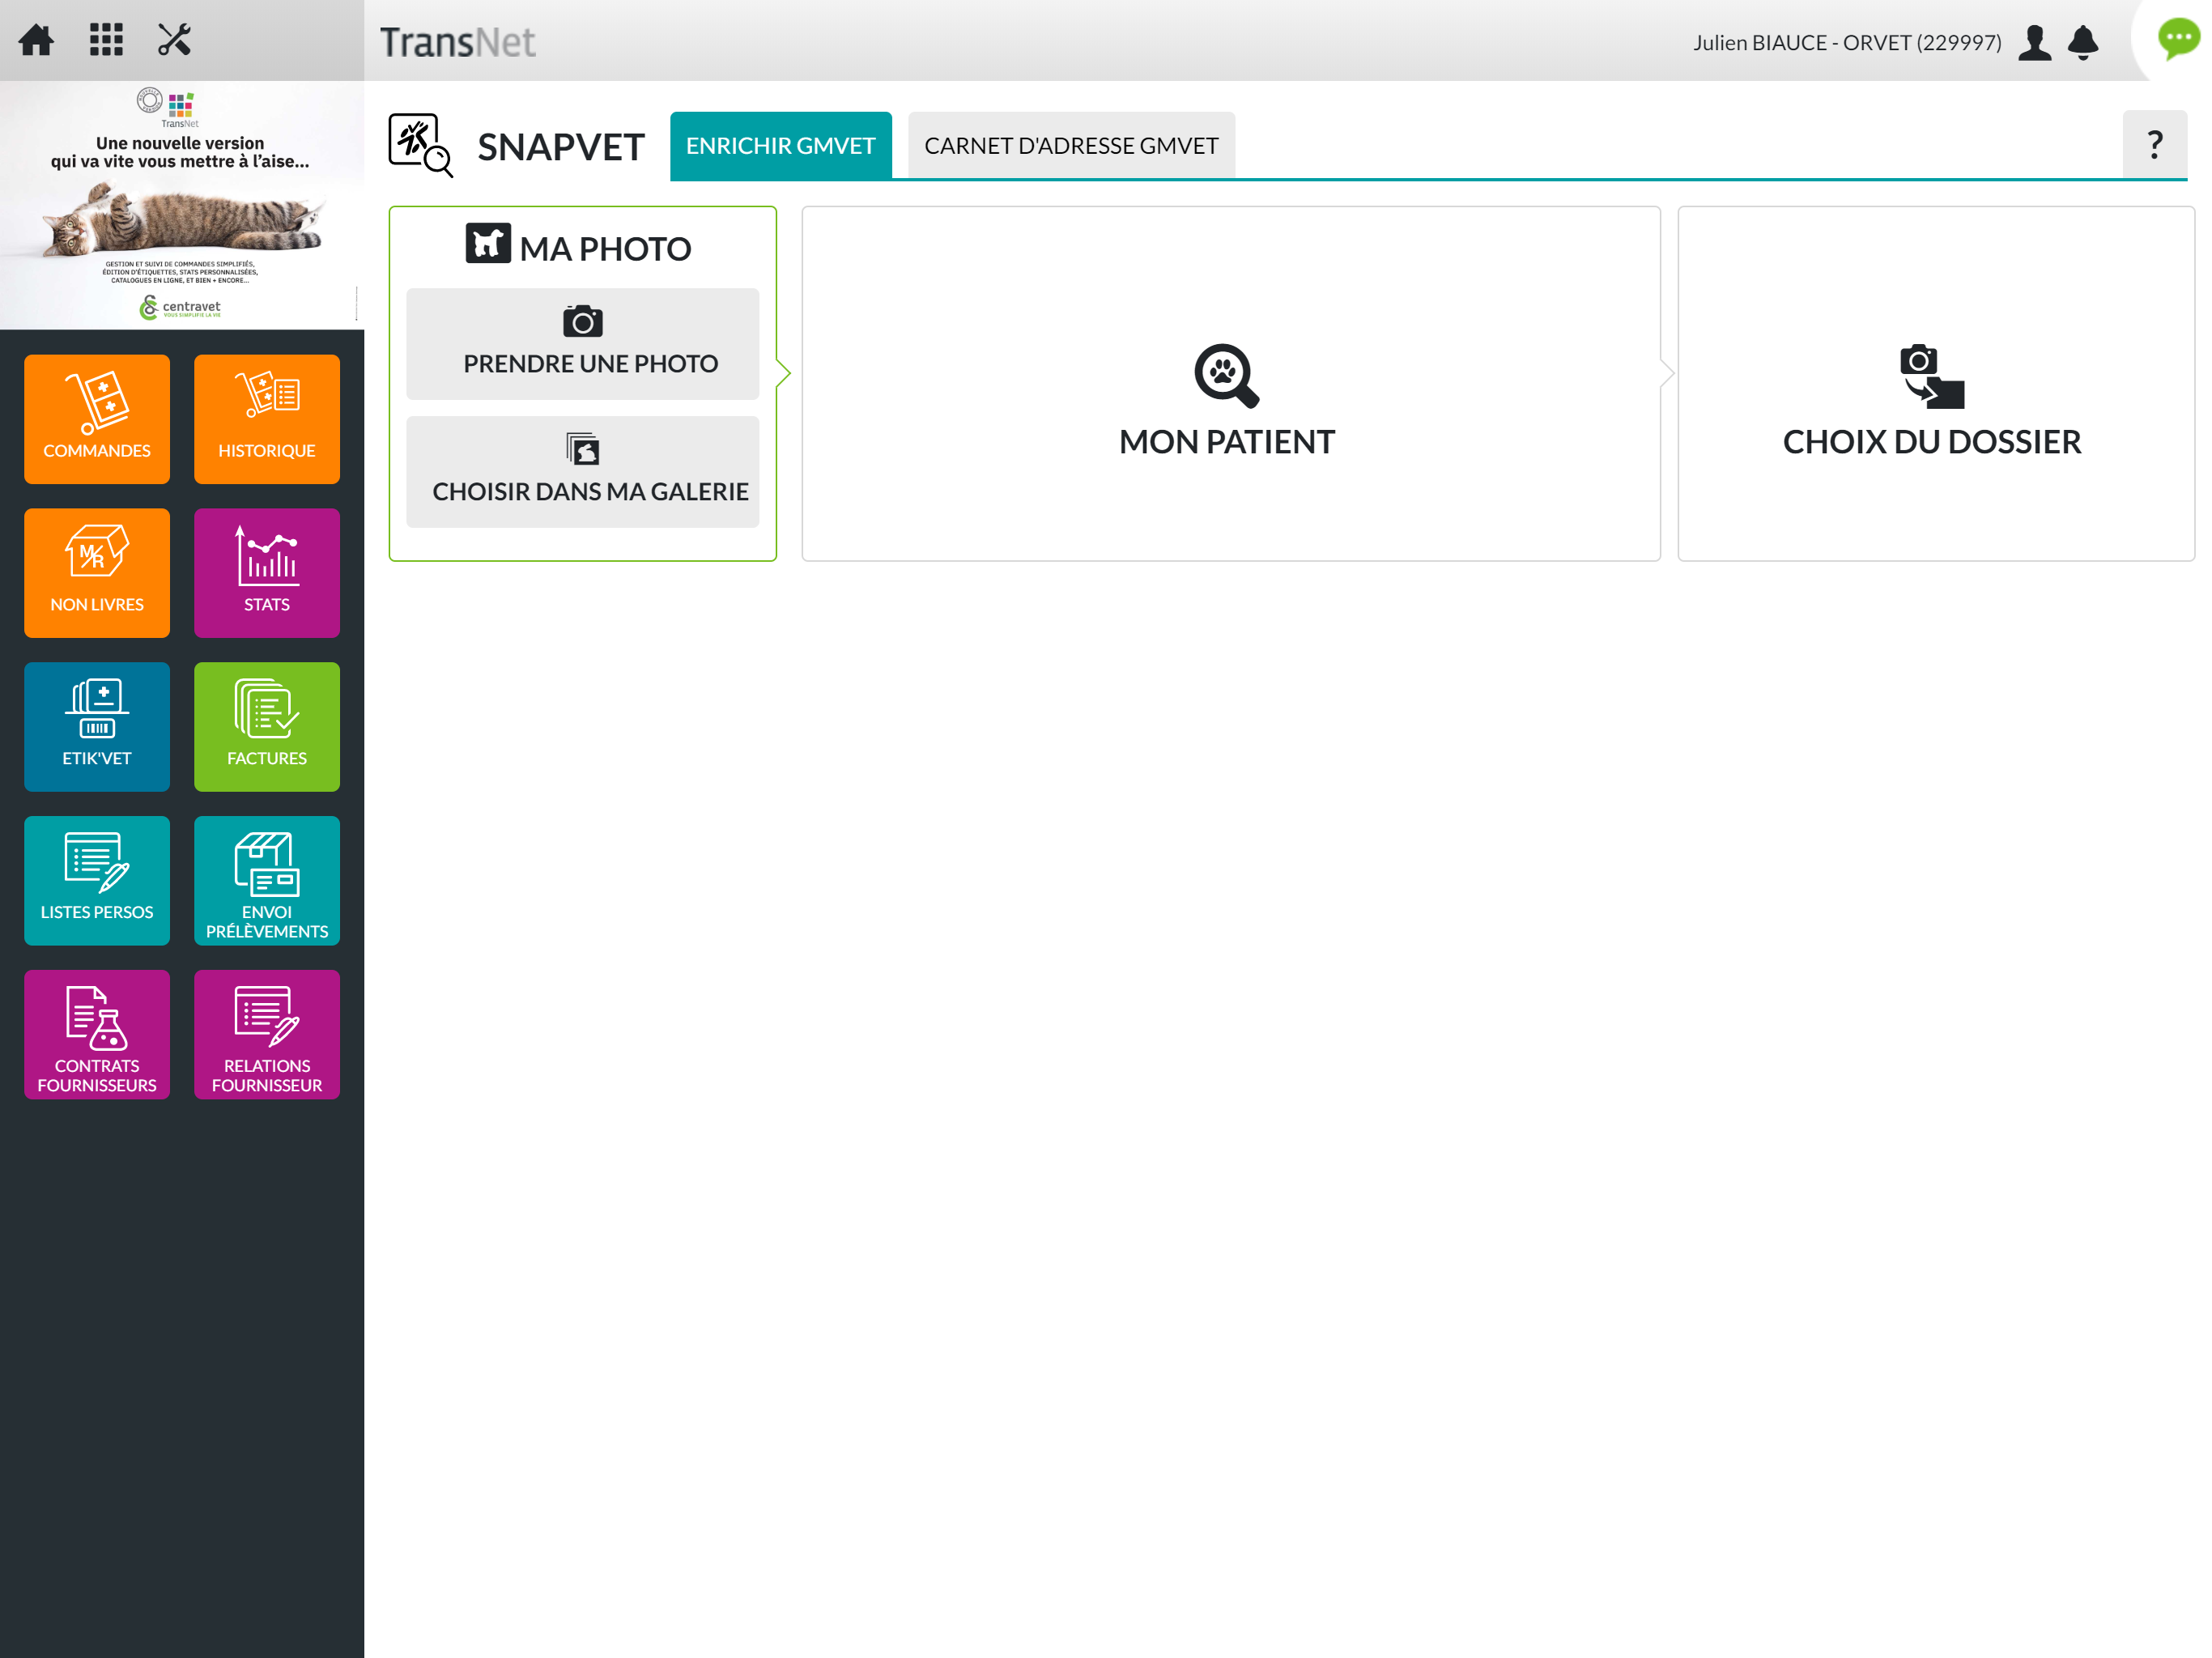The width and height of the screenshot is (2212, 1658).
Task: Open the FACTURES tile
Action: click(x=267, y=727)
